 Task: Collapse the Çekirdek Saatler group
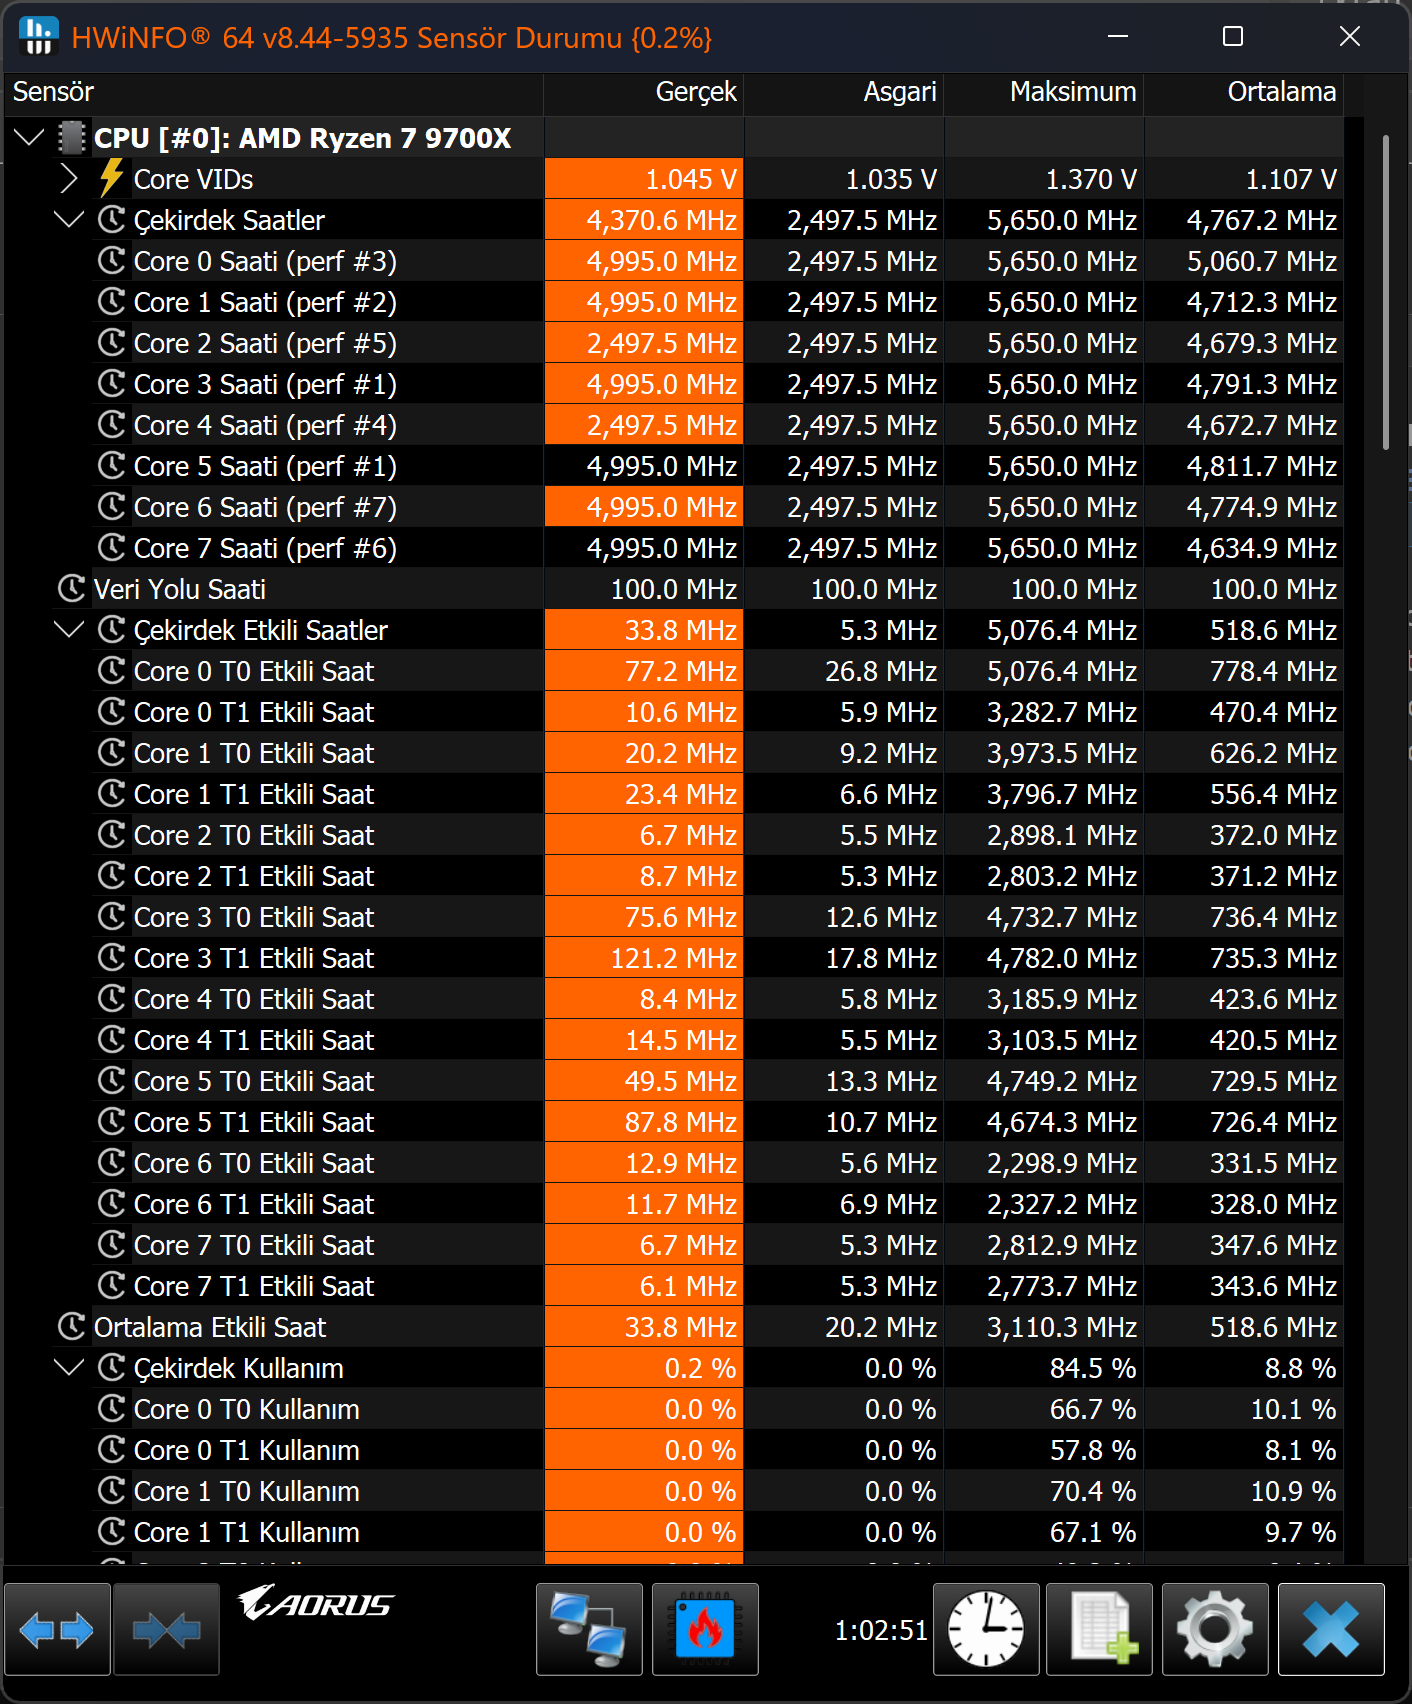coord(69,220)
